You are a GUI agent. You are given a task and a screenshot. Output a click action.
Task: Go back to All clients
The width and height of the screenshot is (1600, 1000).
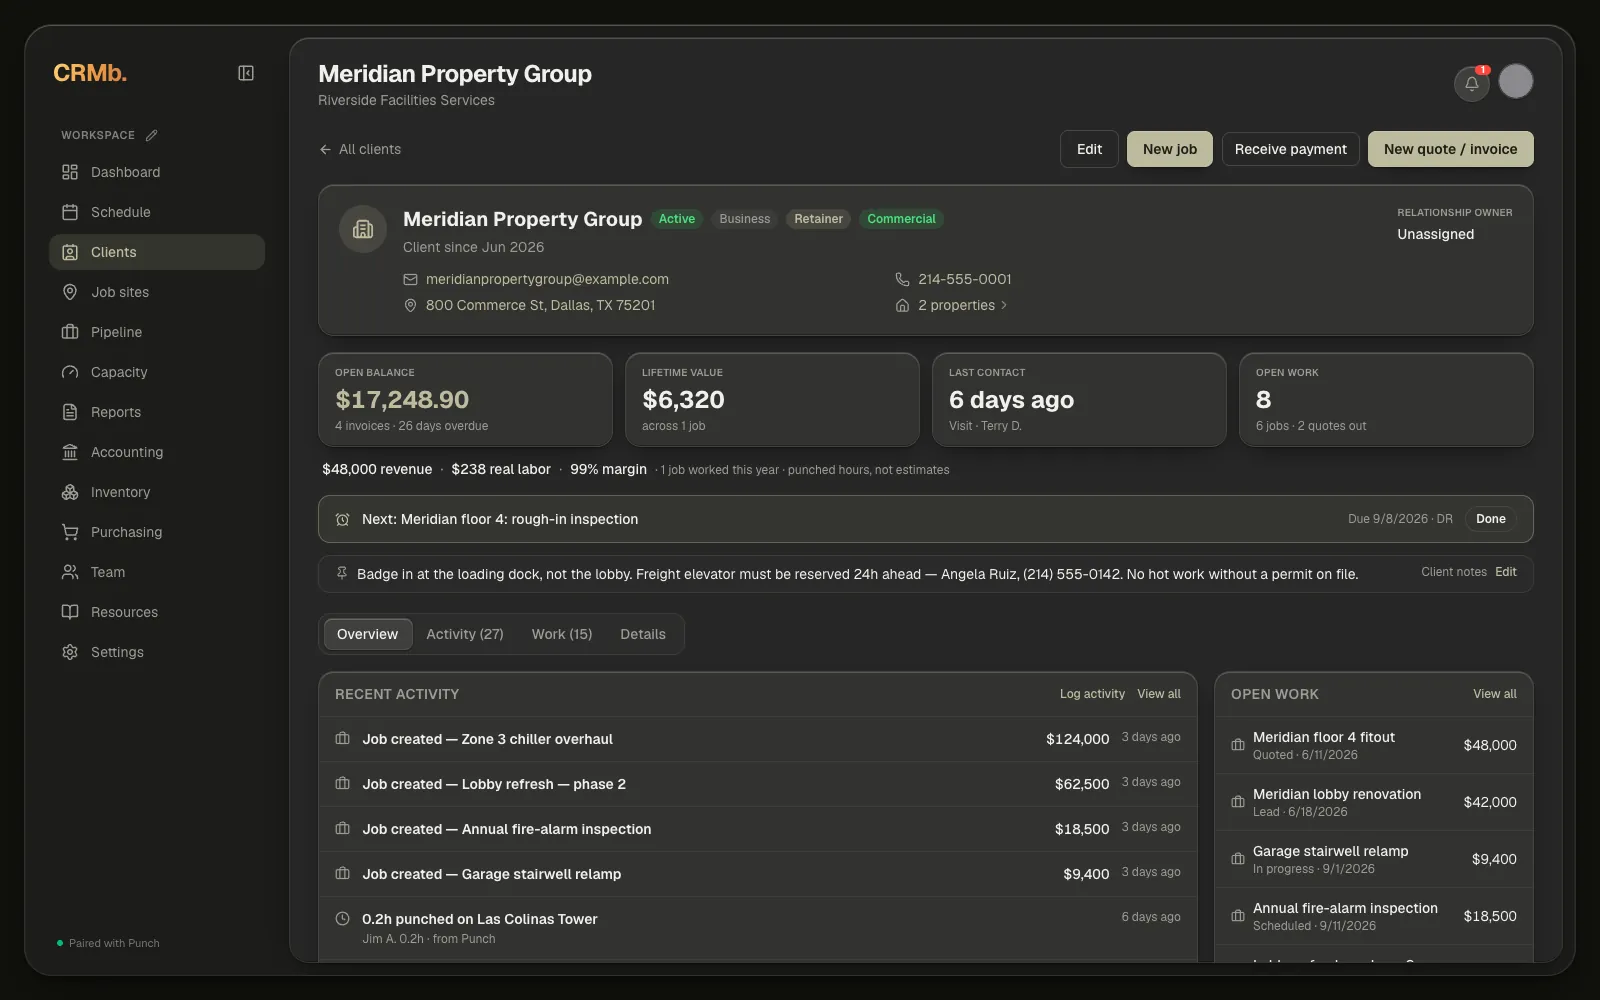[360, 149]
